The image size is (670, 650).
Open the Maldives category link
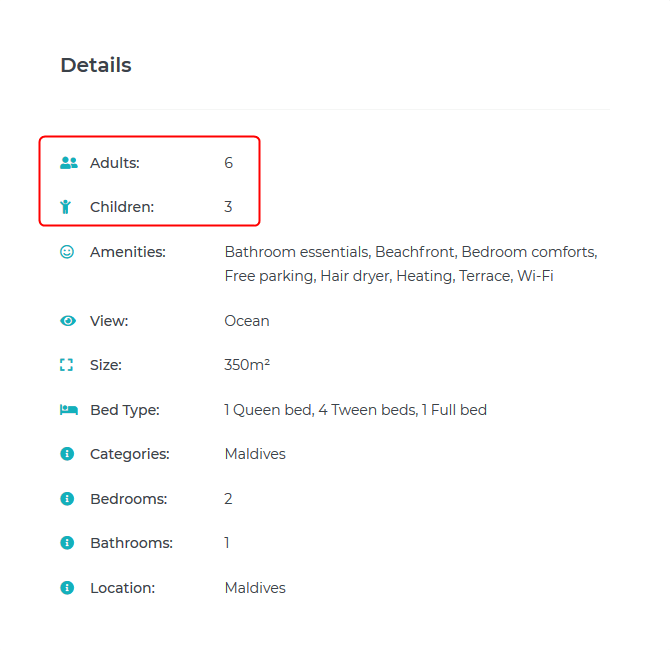tap(255, 454)
